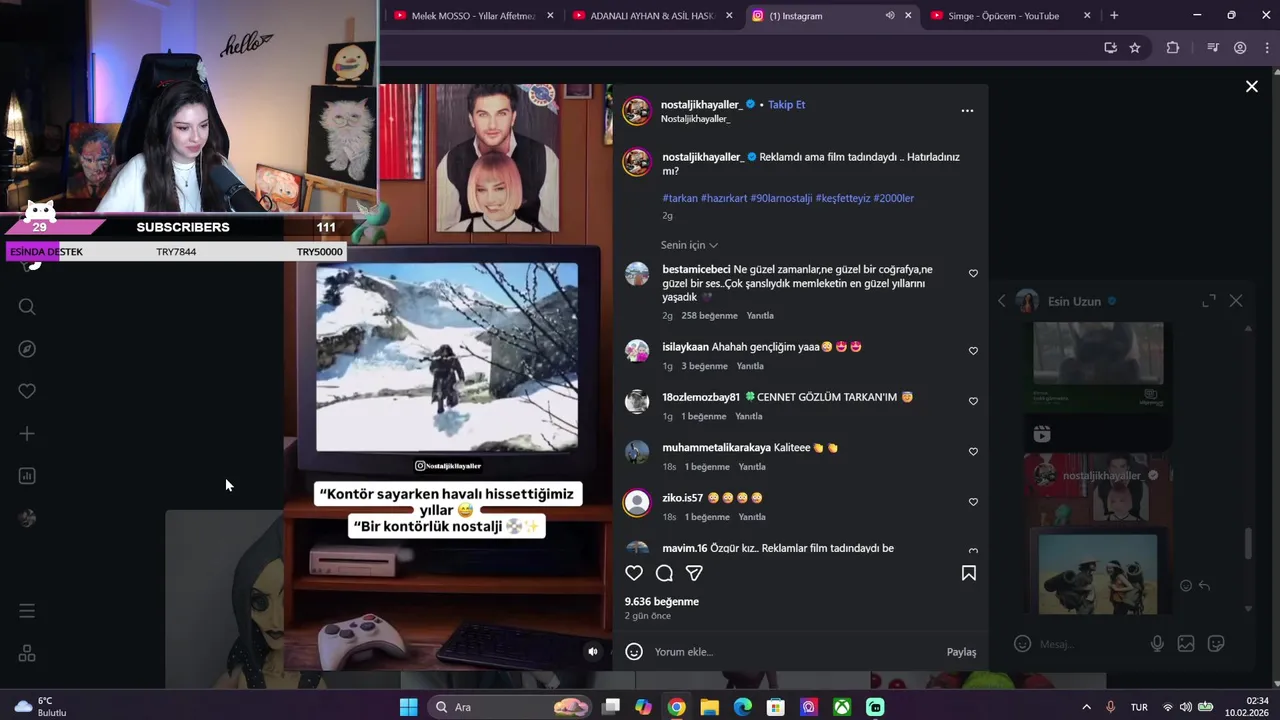Reply to muhammetalikarakaya's comment via Yanıtla

(x=752, y=467)
